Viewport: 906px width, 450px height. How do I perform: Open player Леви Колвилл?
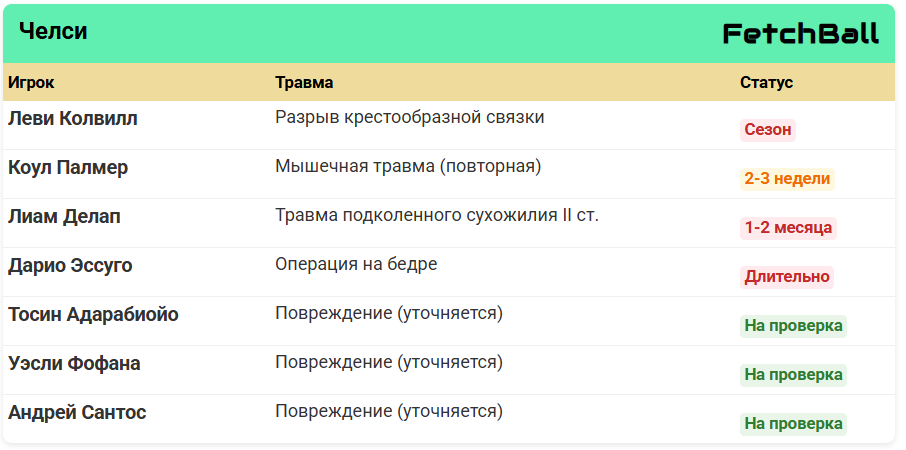pyautogui.click(x=73, y=118)
